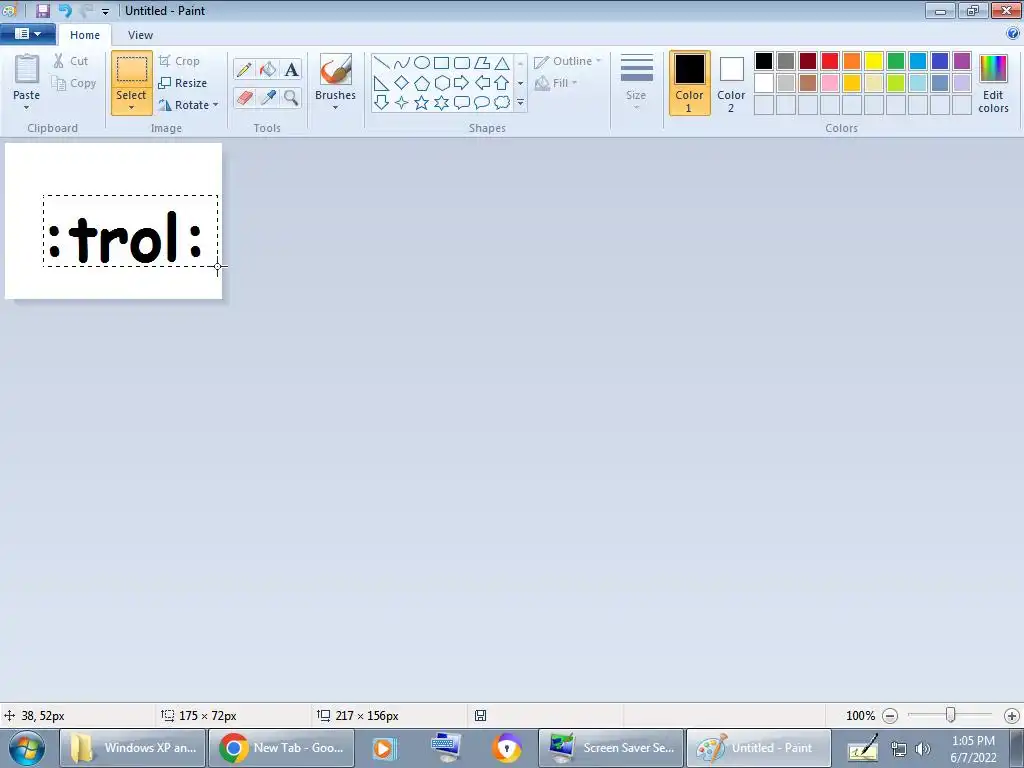
Task: Choose the Down arrow shape
Action: pyautogui.click(x=382, y=103)
